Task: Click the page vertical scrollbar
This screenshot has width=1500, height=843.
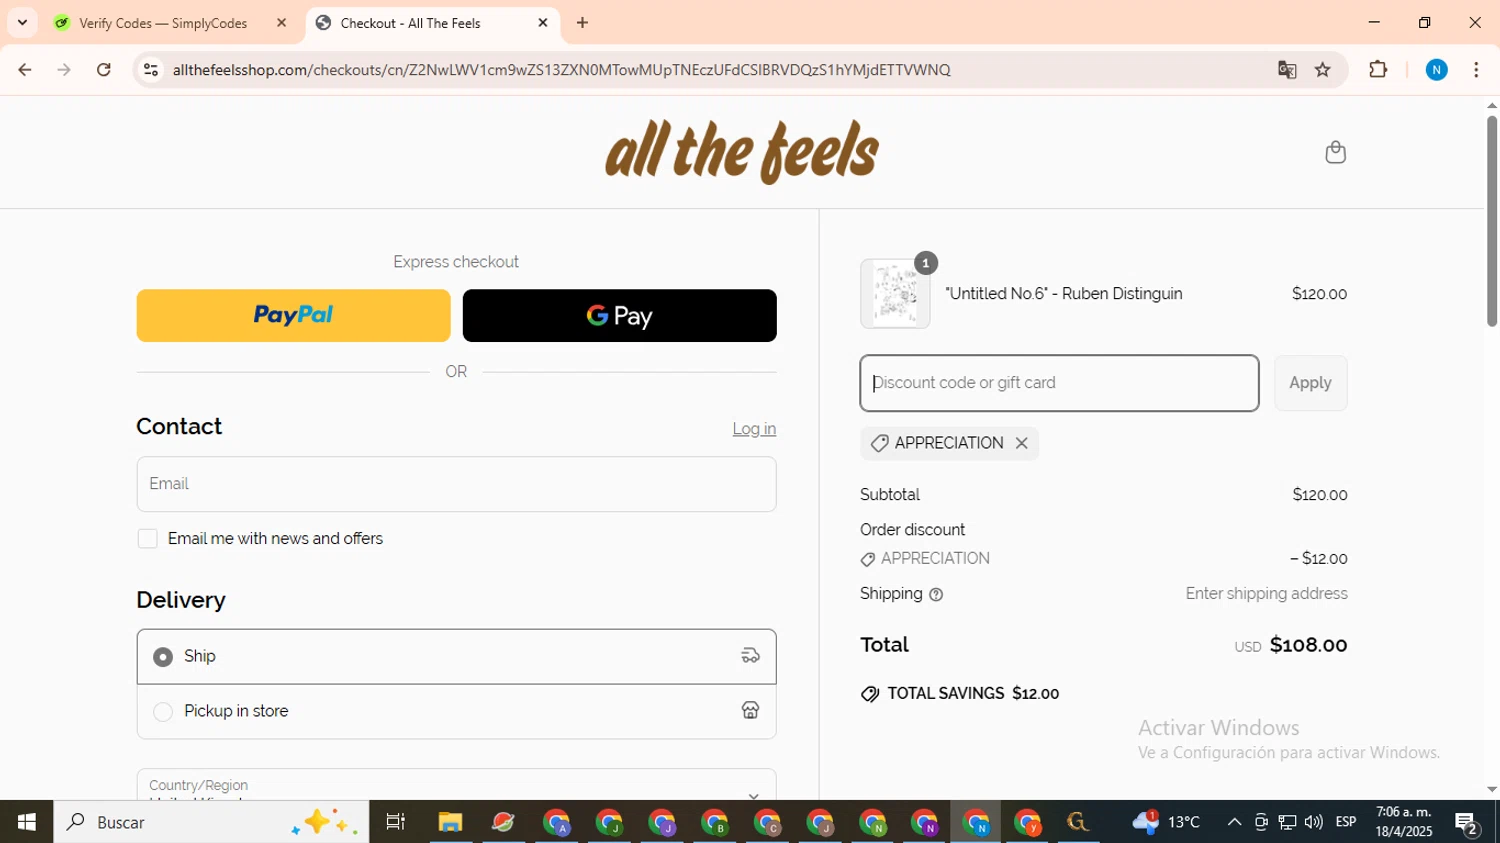Action: (1491, 220)
